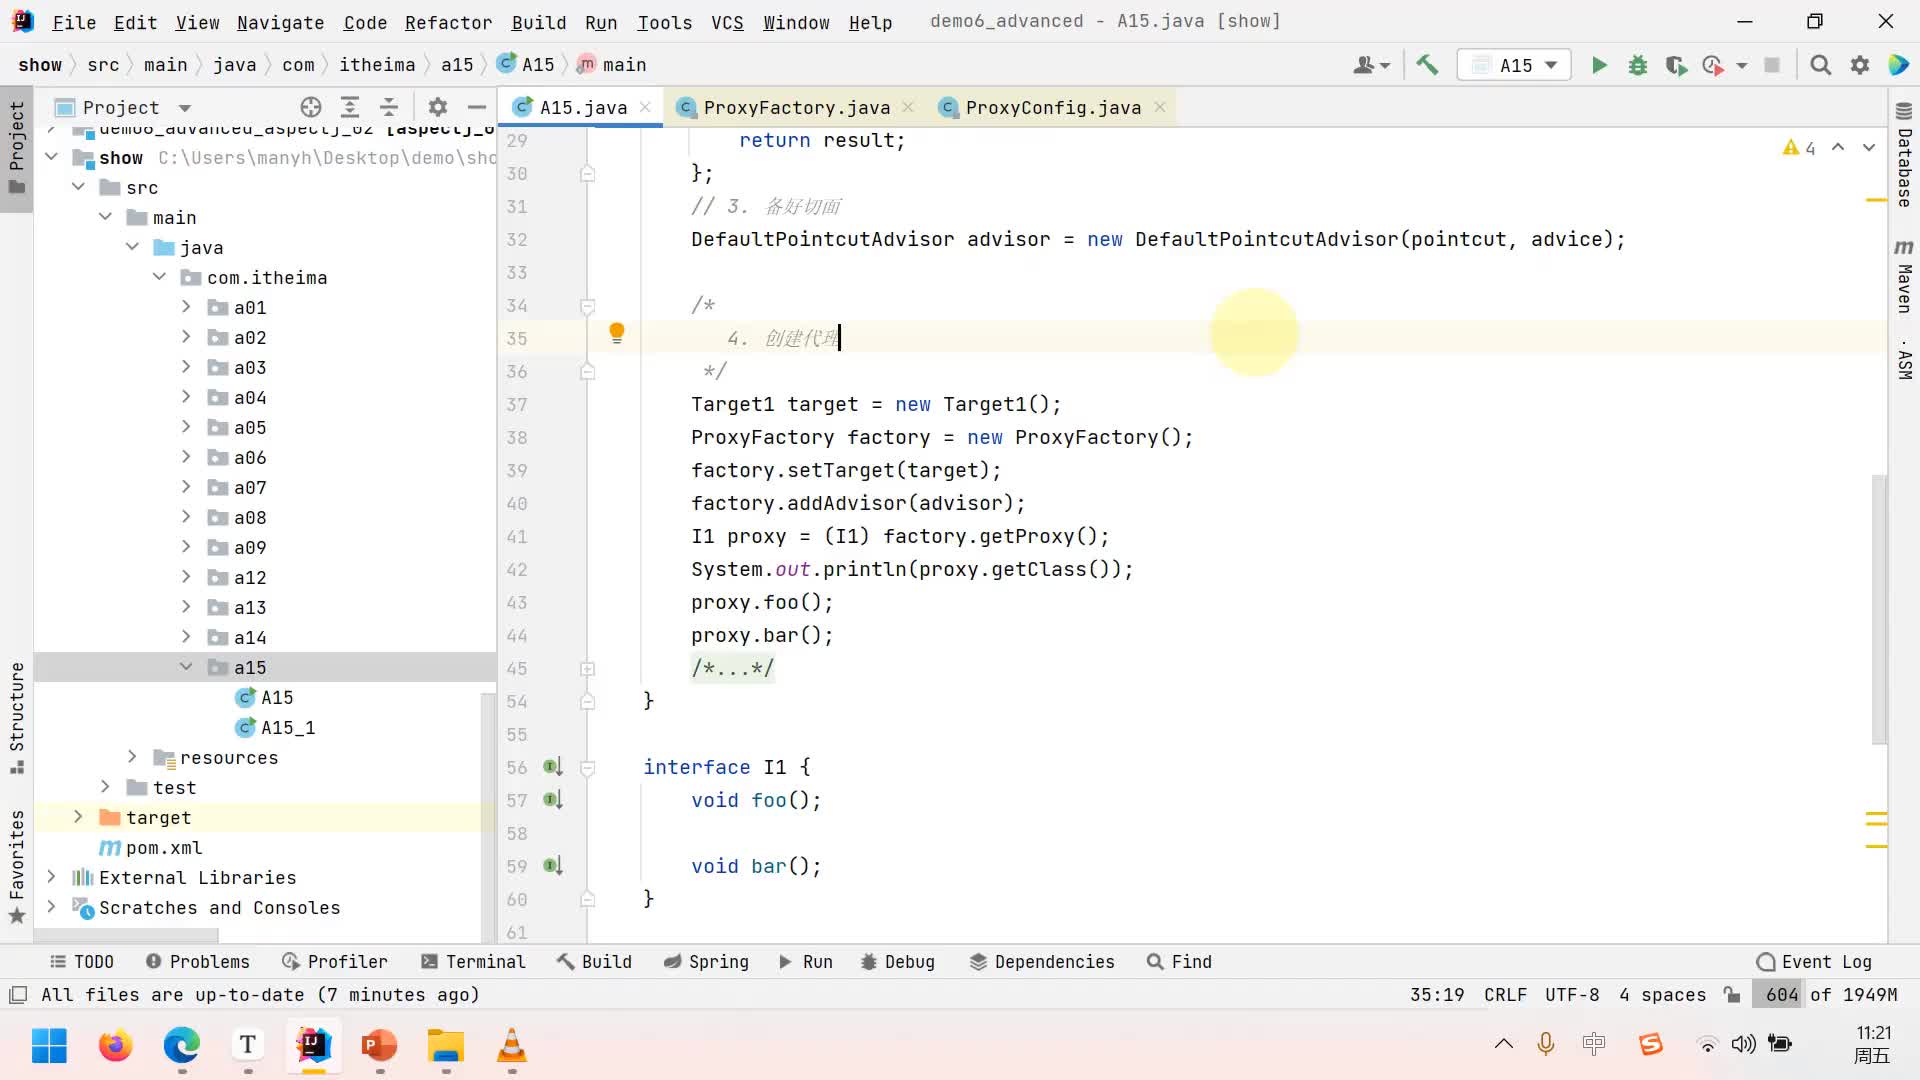This screenshot has width=1920, height=1080.
Task: Toggle the Dependencies panel view
Action: [1055, 961]
